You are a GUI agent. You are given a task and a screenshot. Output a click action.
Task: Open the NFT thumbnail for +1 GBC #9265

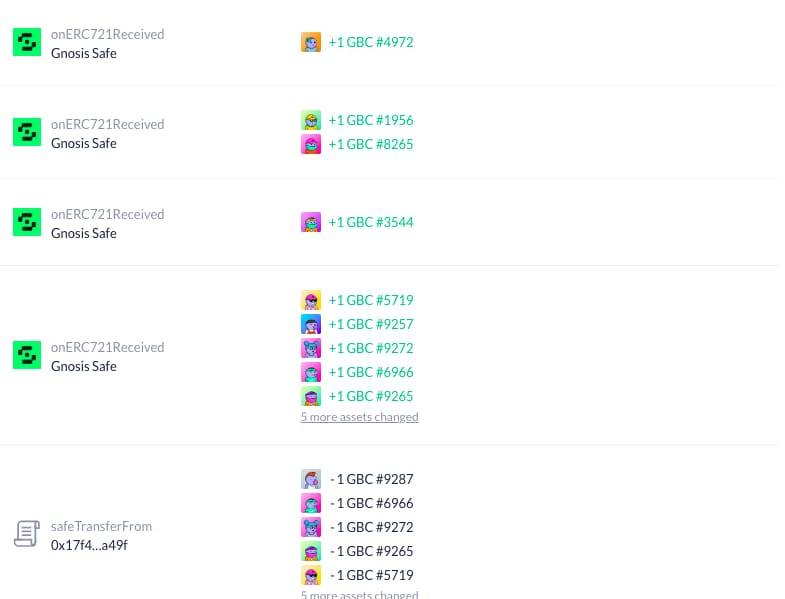tap(311, 396)
